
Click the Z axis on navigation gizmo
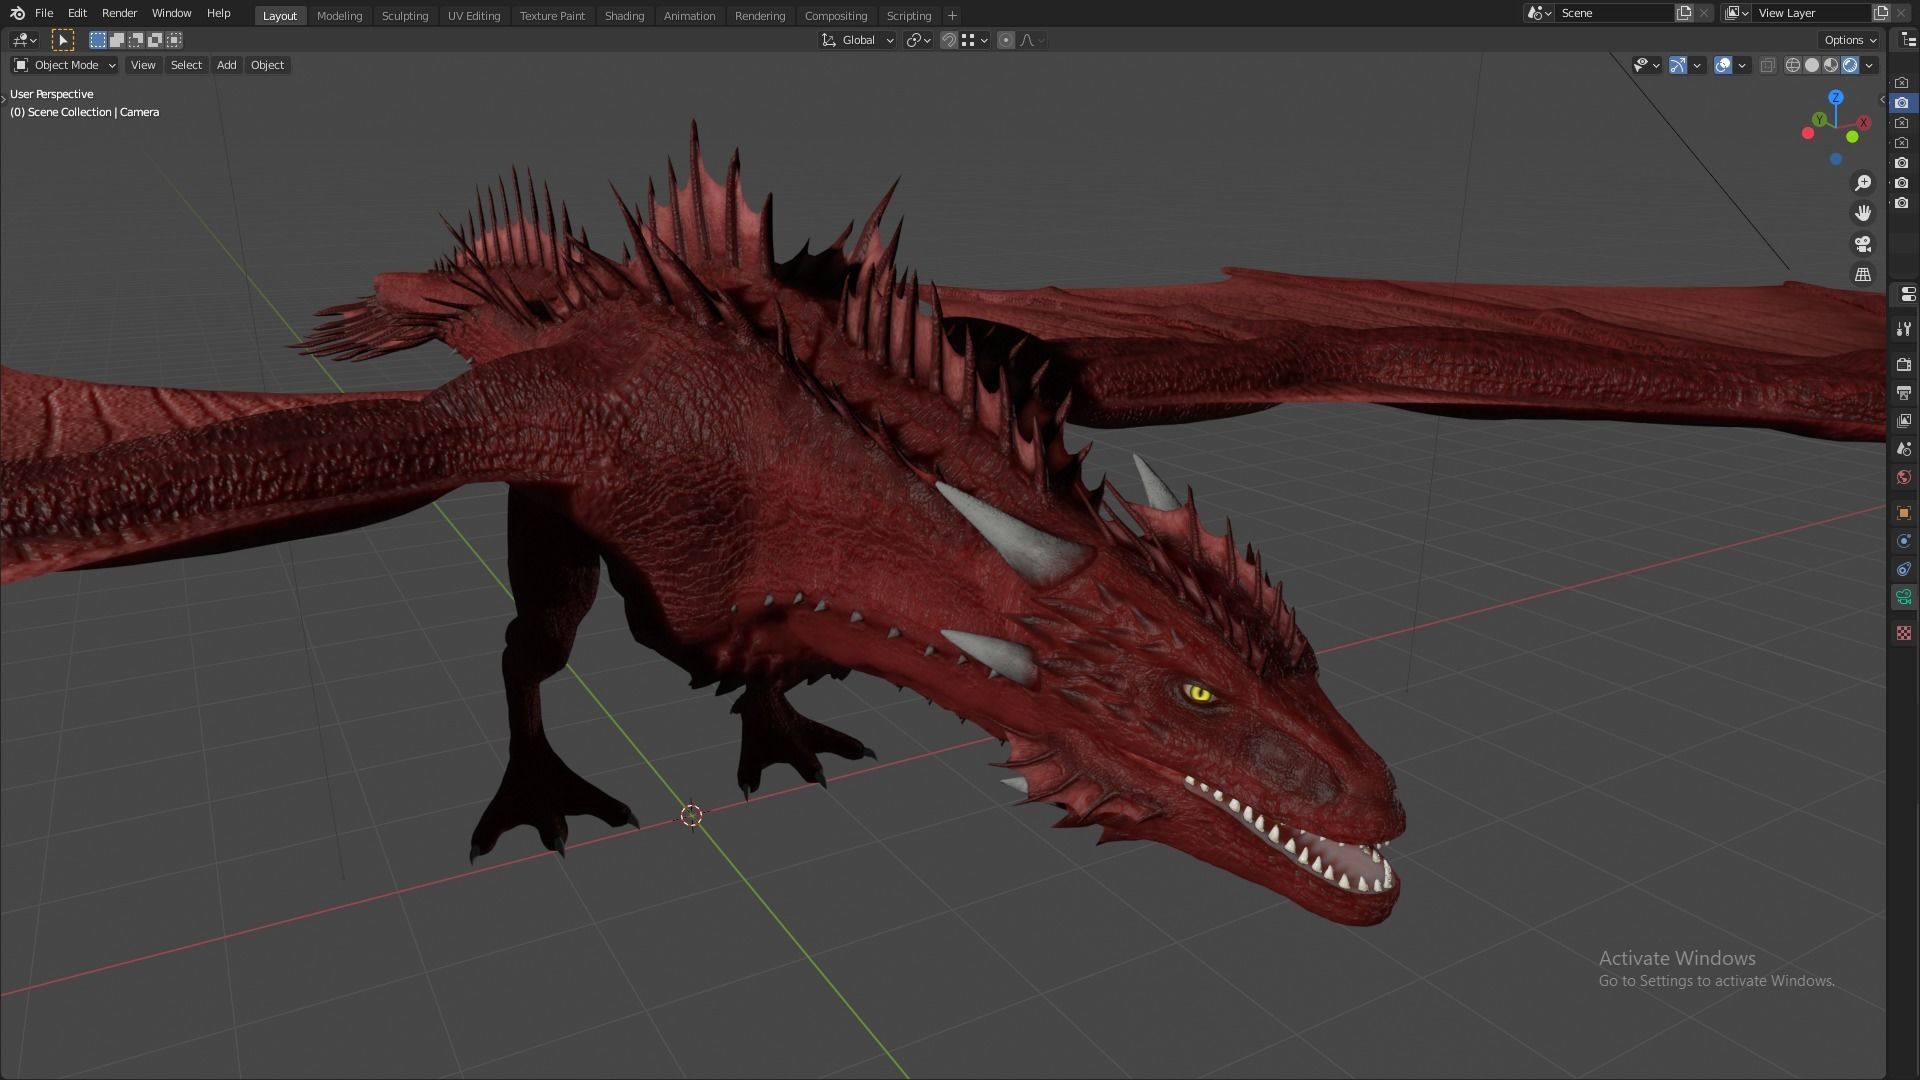coord(1835,97)
